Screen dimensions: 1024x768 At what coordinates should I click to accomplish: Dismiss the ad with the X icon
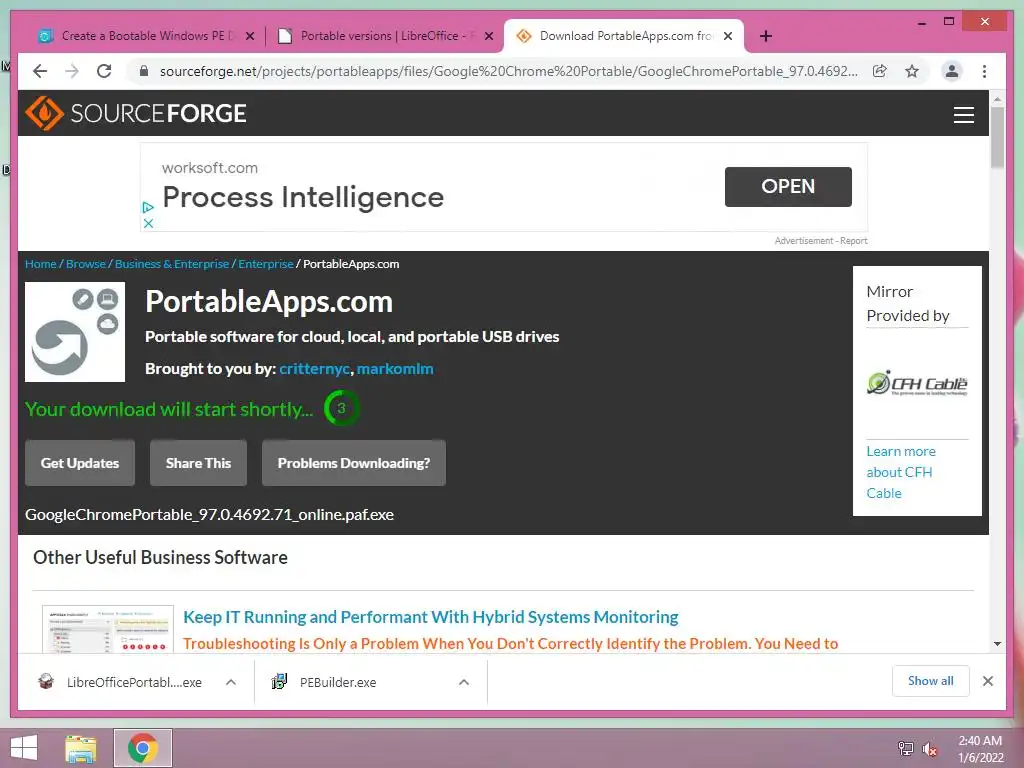pos(148,223)
